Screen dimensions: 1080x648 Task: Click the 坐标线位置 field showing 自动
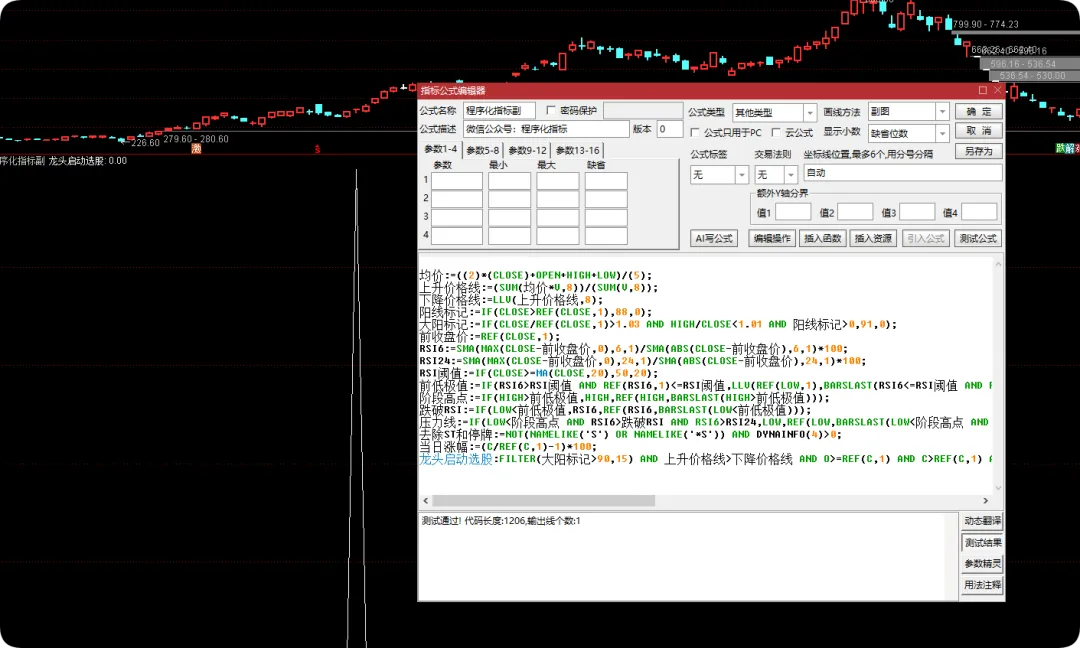(x=903, y=173)
